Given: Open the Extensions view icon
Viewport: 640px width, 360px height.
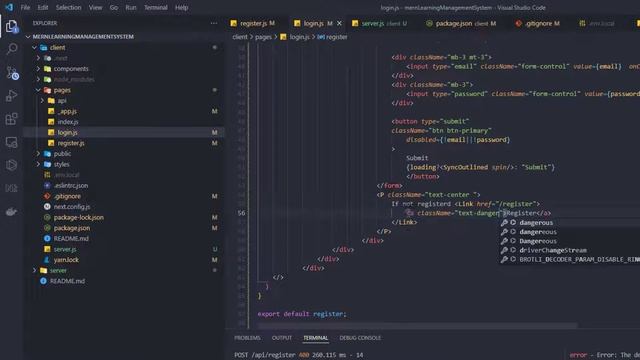Looking at the screenshot, I should click(x=11, y=119).
